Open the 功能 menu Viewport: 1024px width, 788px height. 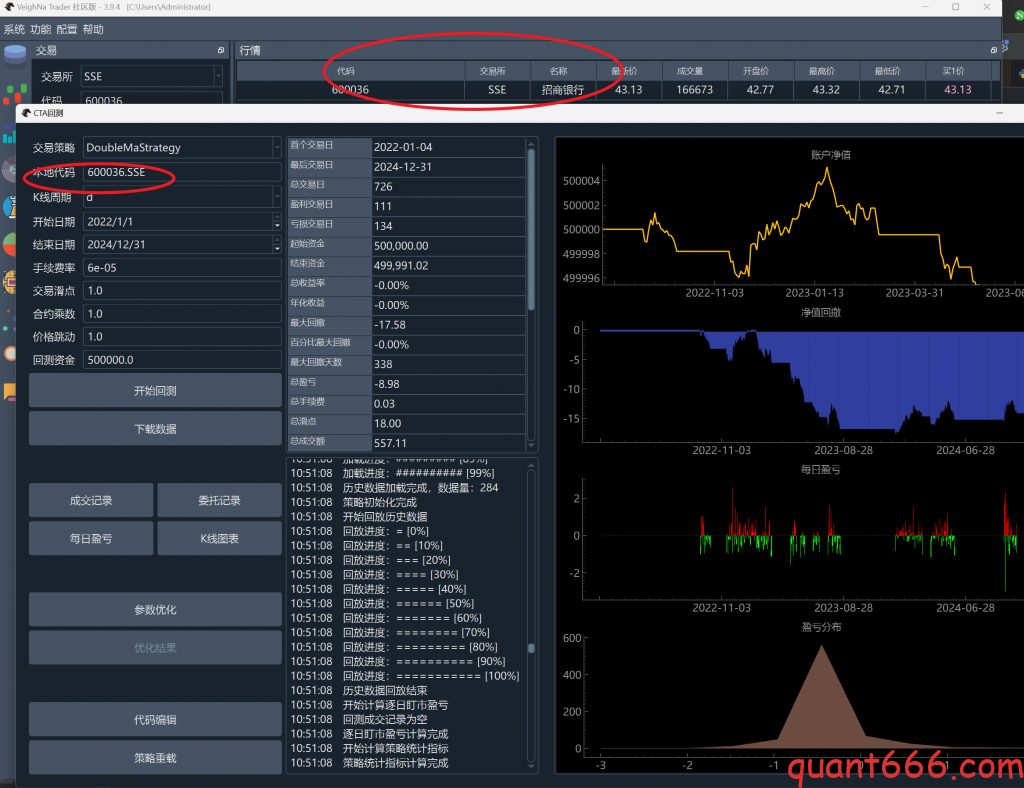click(x=40, y=29)
